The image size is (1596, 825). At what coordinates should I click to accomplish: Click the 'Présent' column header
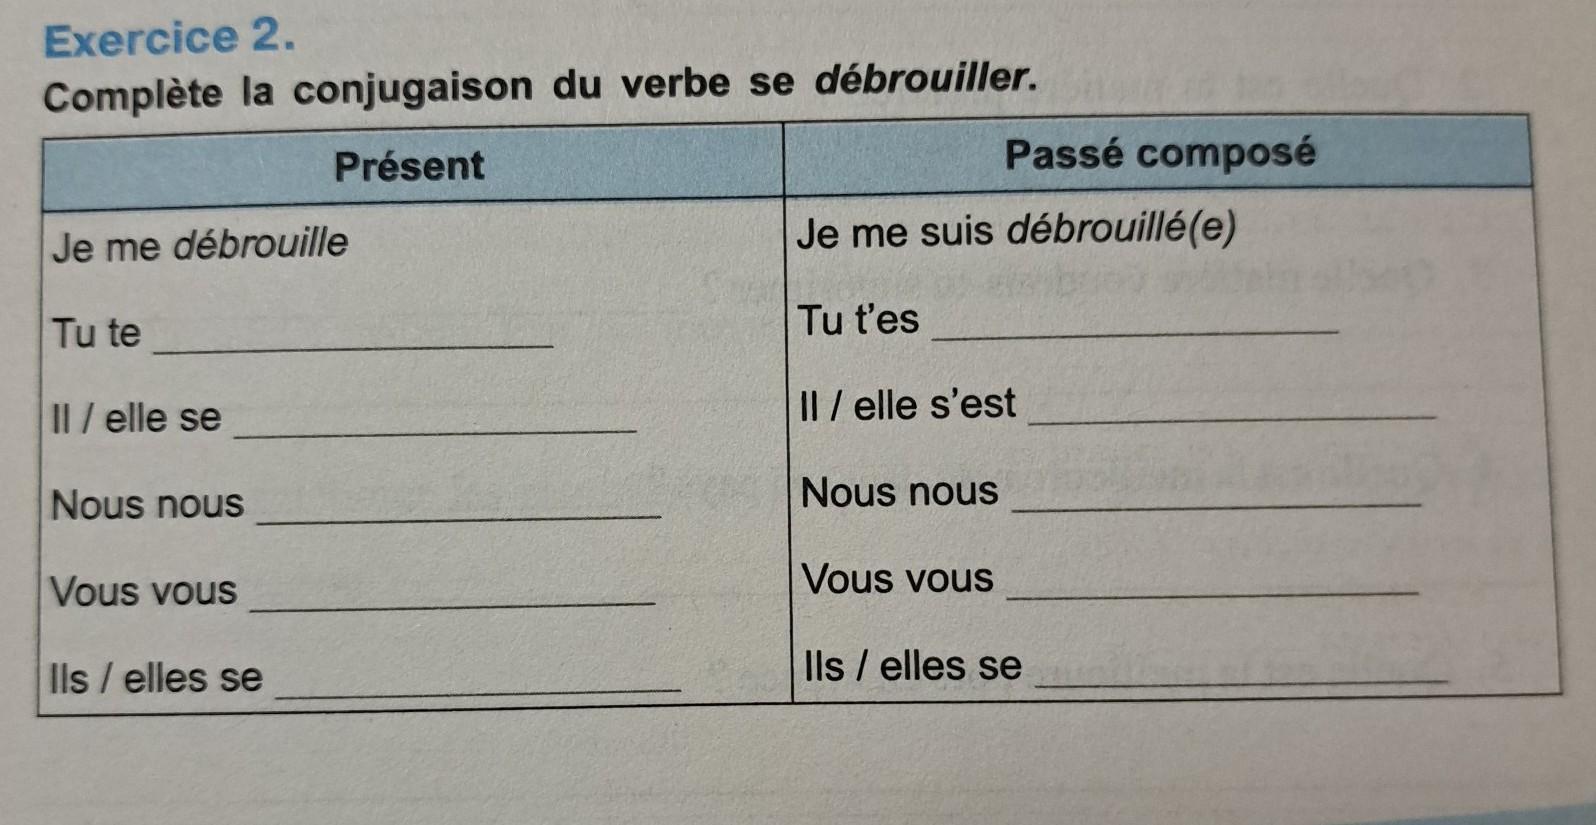point(409,165)
